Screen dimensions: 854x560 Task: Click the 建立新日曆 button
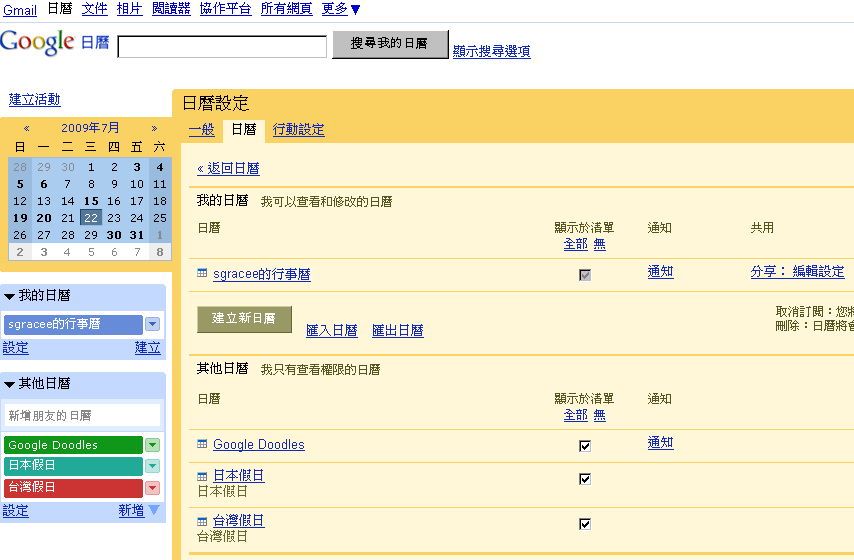click(244, 319)
